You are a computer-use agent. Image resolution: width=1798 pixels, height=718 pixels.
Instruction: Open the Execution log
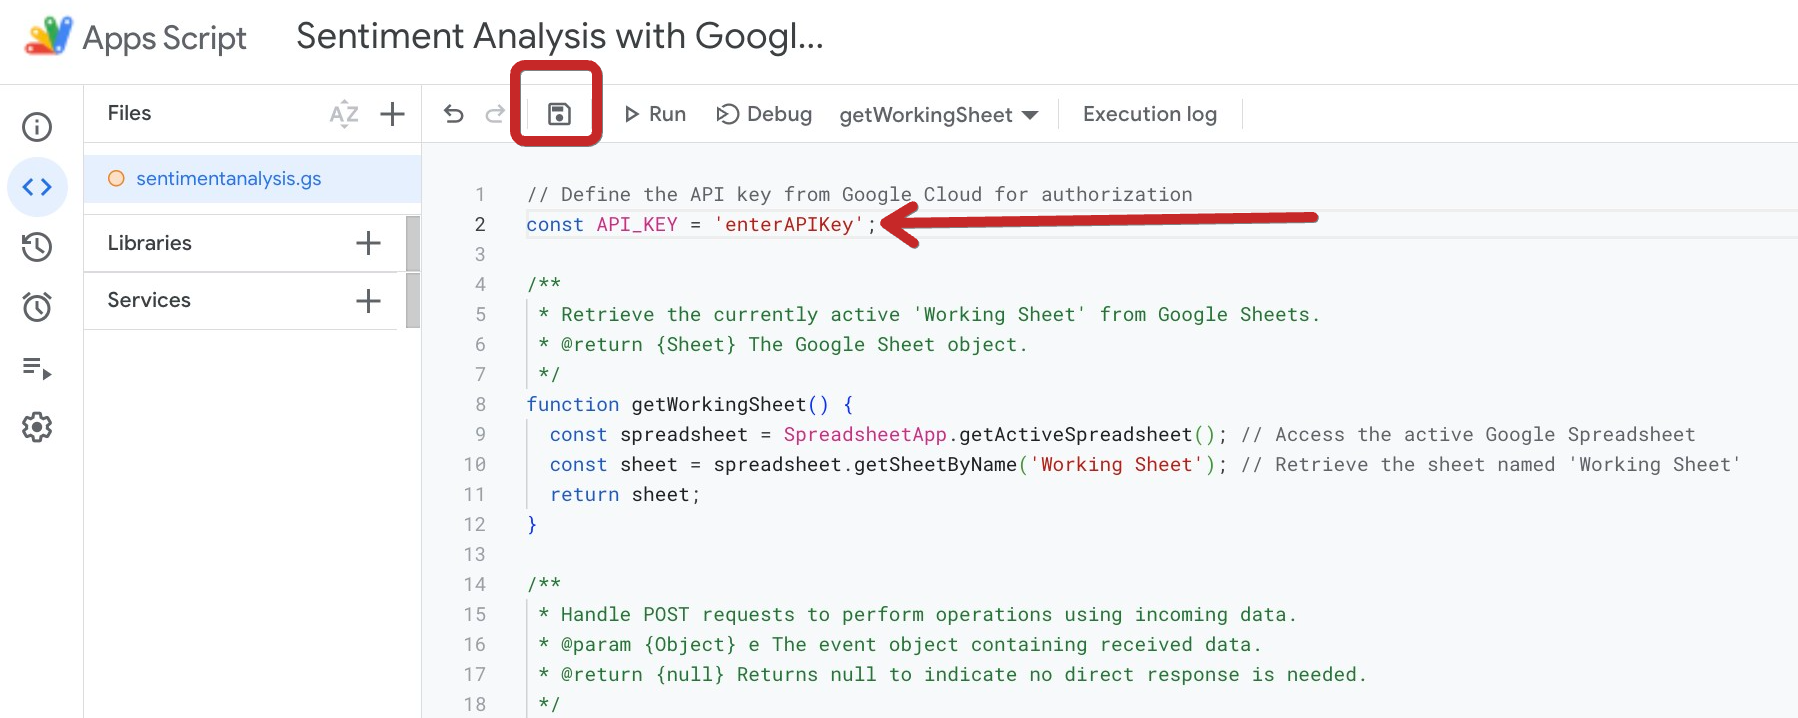[1149, 114]
